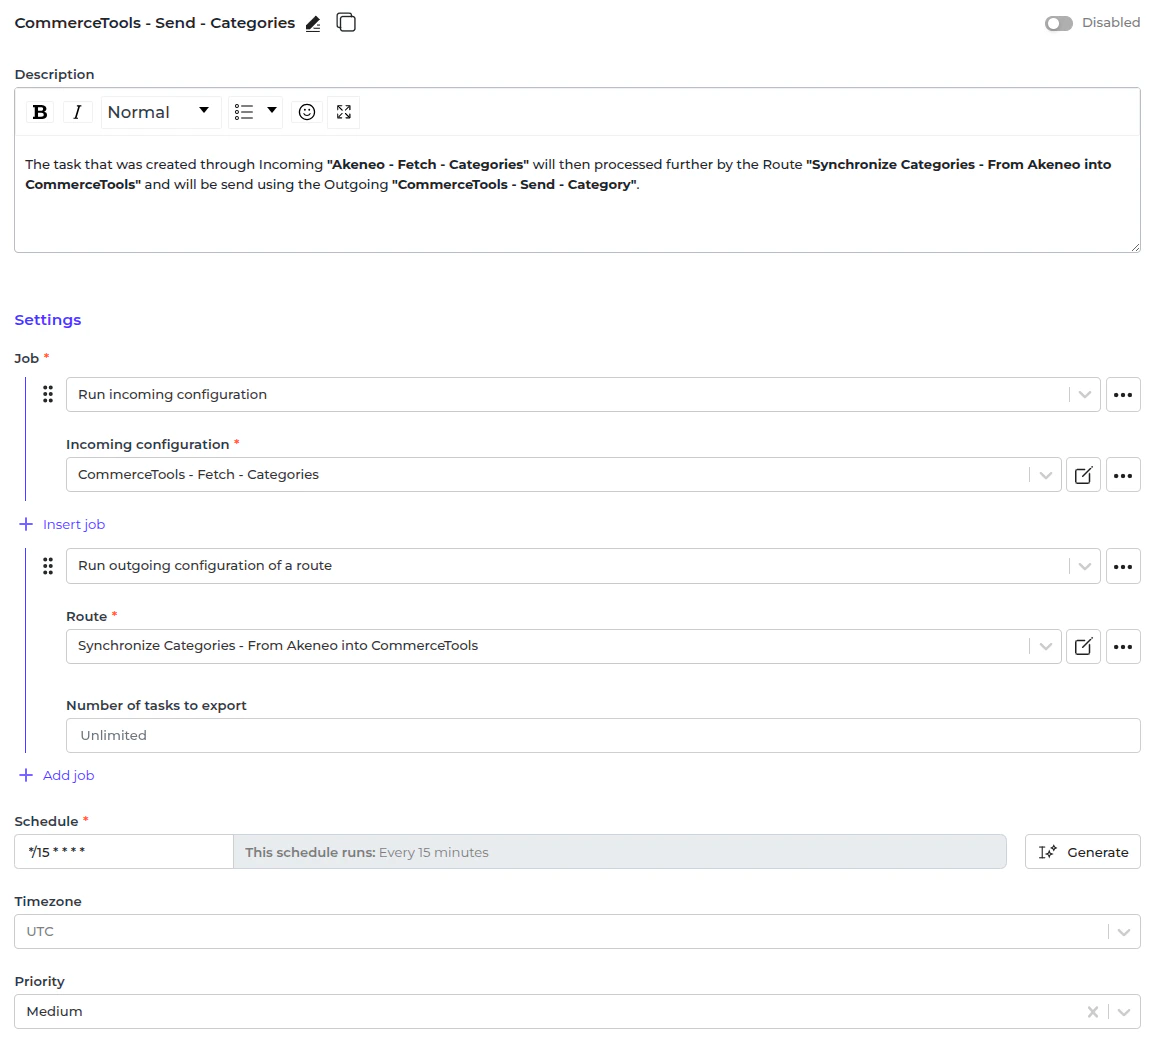Open more options for Run incoming configuration job
Image resolution: width=1155 pixels, height=1045 pixels.
tap(1123, 395)
